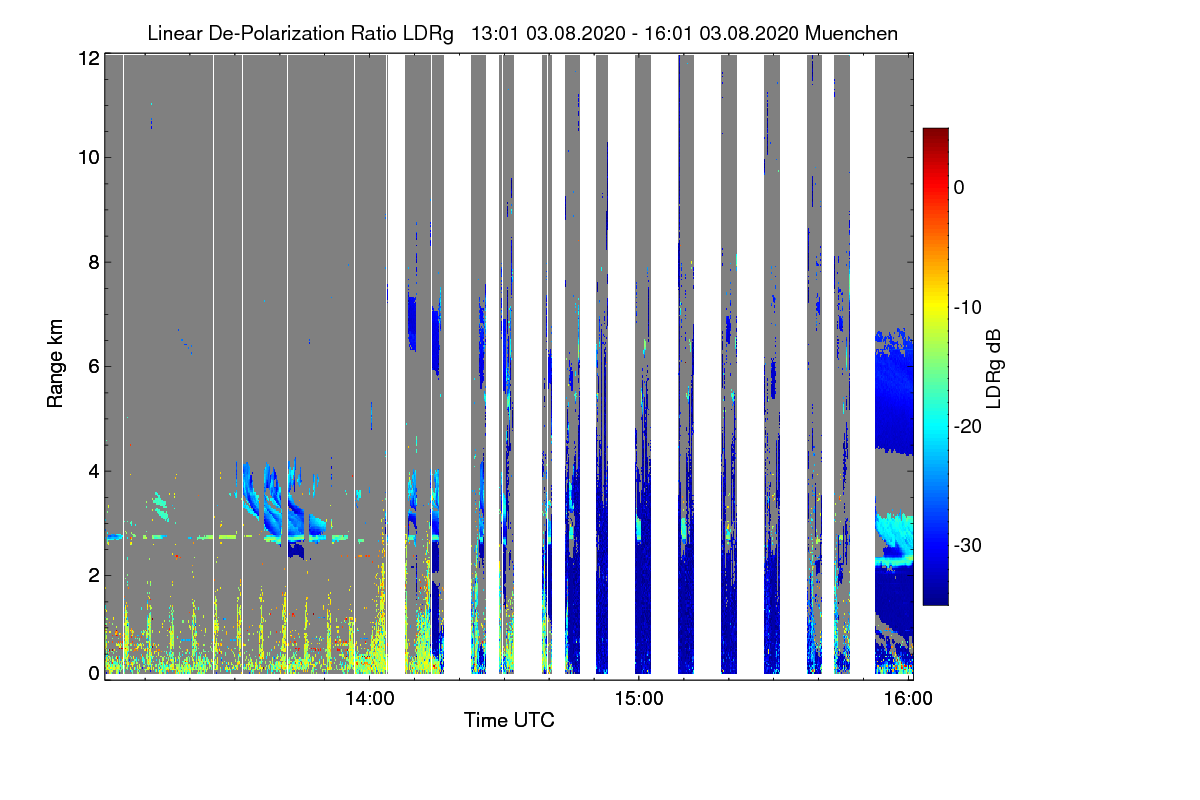Screen dimensions: 1200x800
Task: Click the '15:00' time tick label
Action: (x=640, y=698)
